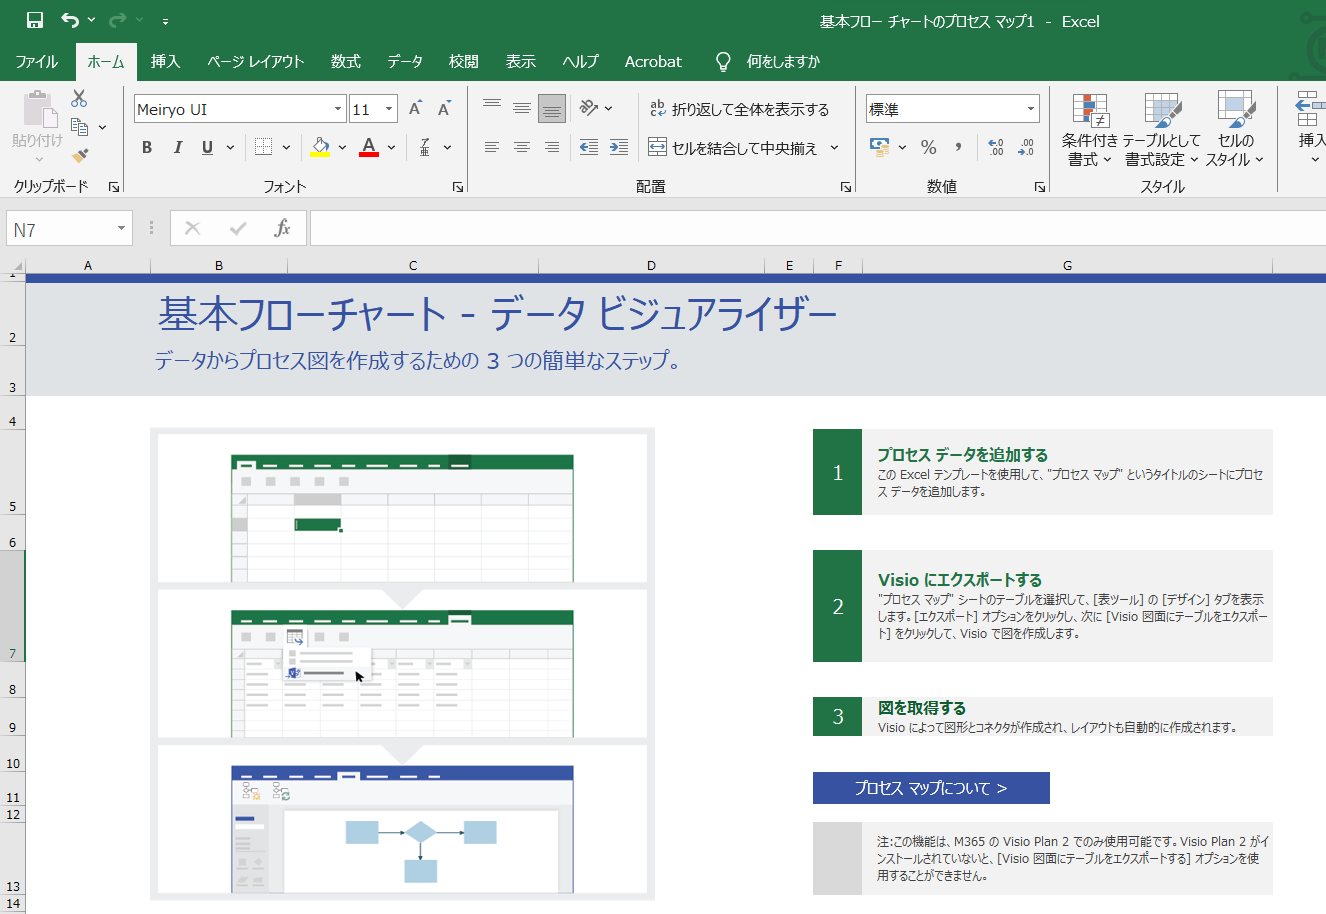Click the phonetic guide (ruby) icon

425,147
